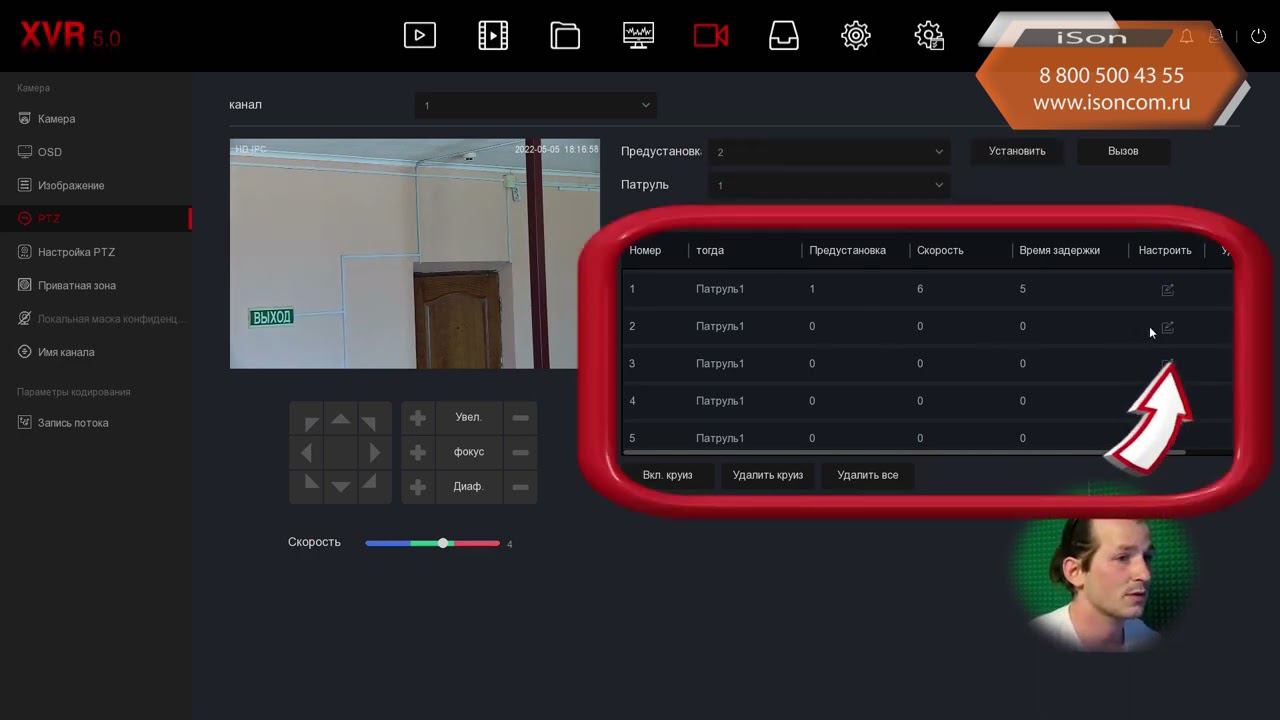Screen dimensions: 1280x720
Task: Click the edit icon for patrol row 1
Action: click(1167, 290)
